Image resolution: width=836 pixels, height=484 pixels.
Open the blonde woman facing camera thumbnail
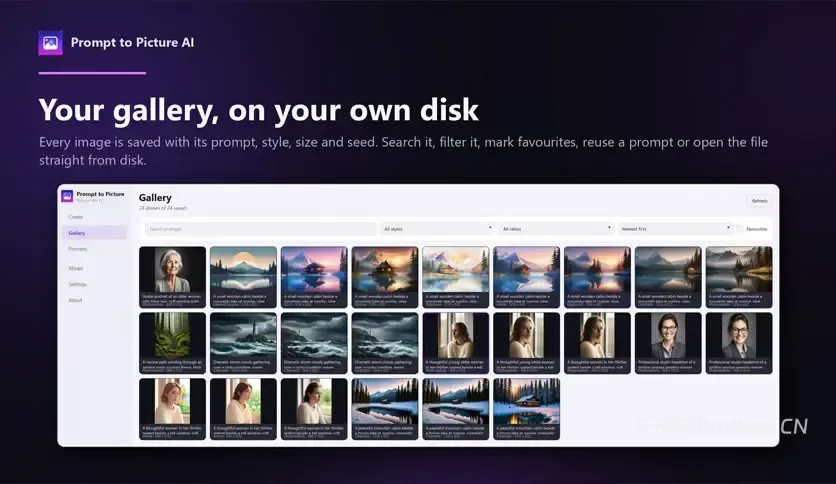[x=172, y=409]
